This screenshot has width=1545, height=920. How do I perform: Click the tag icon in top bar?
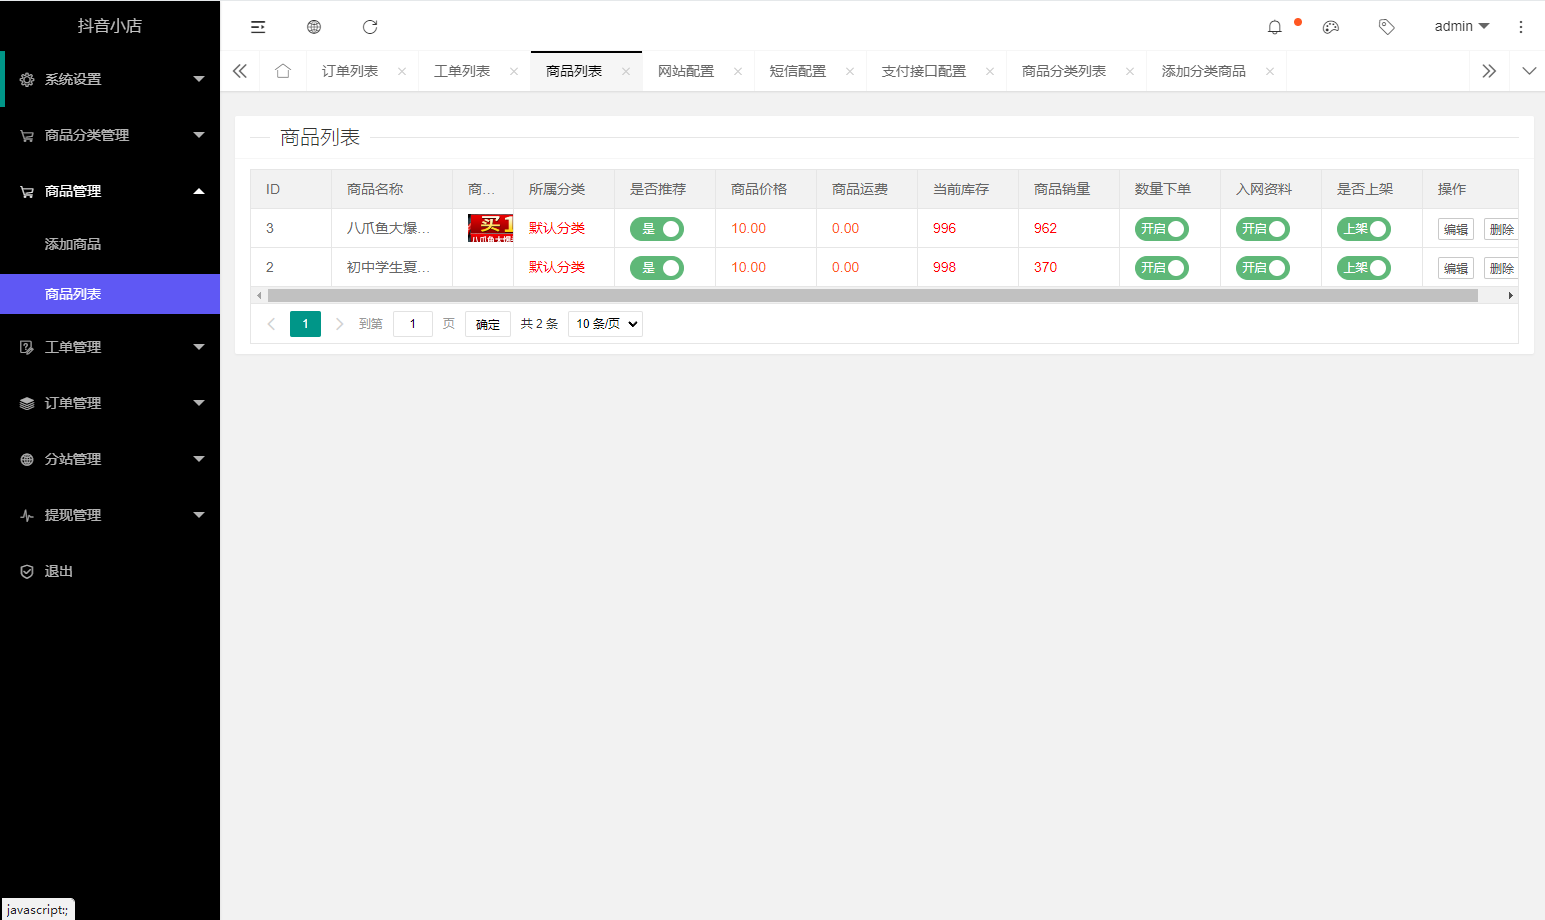pyautogui.click(x=1386, y=26)
